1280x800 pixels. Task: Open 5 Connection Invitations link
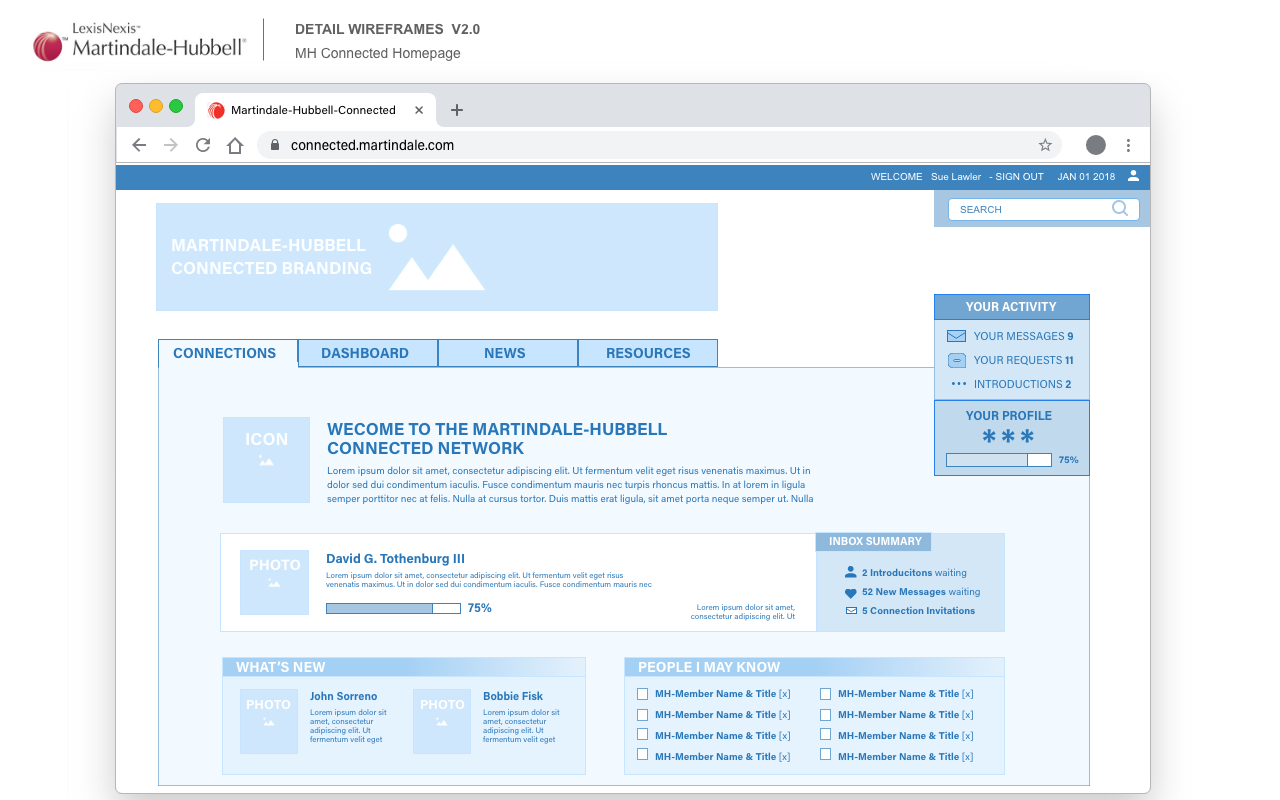918,611
